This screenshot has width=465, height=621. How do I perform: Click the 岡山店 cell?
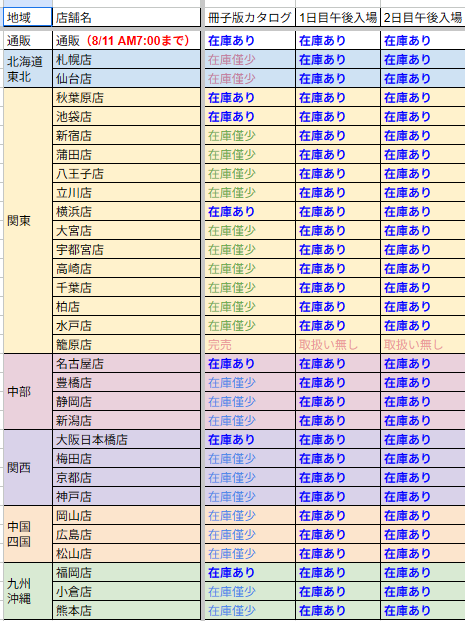[126, 516]
